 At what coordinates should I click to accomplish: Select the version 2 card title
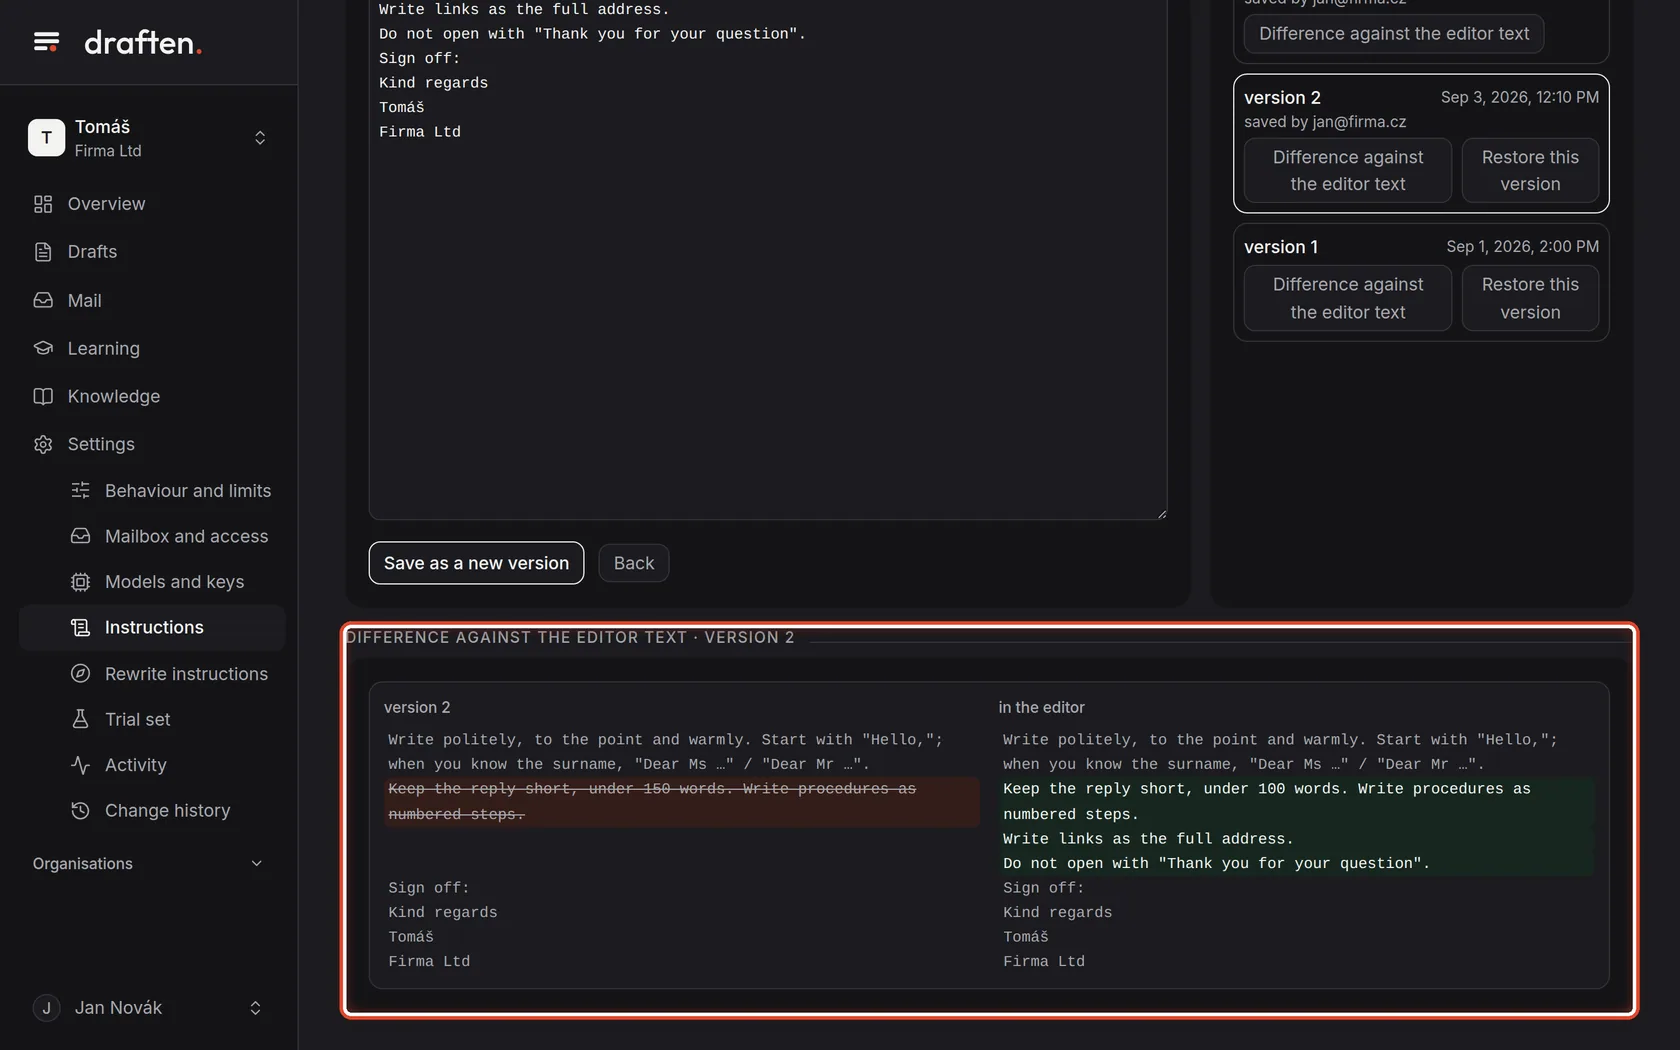[x=1282, y=97]
